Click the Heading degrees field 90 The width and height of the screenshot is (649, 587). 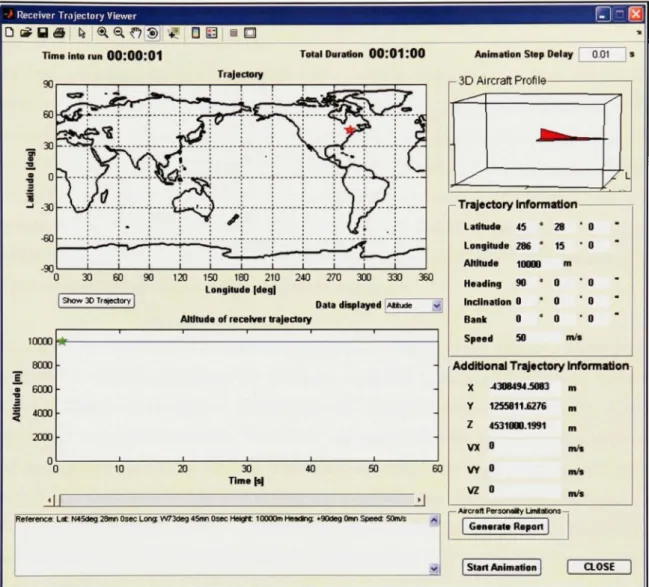525,283
